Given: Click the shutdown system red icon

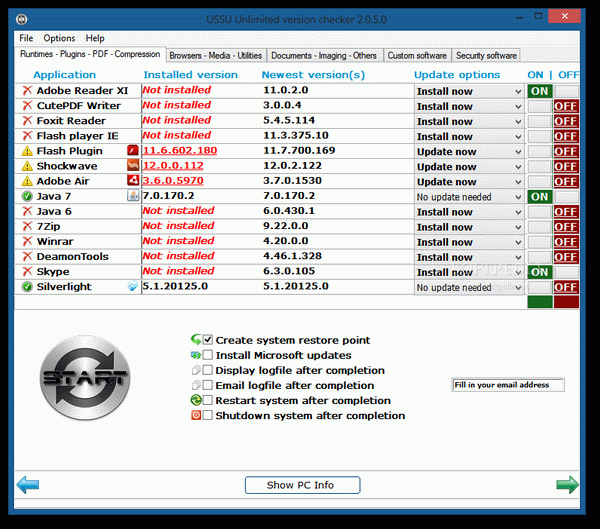Looking at the screenshot, I should coord(196,415).
